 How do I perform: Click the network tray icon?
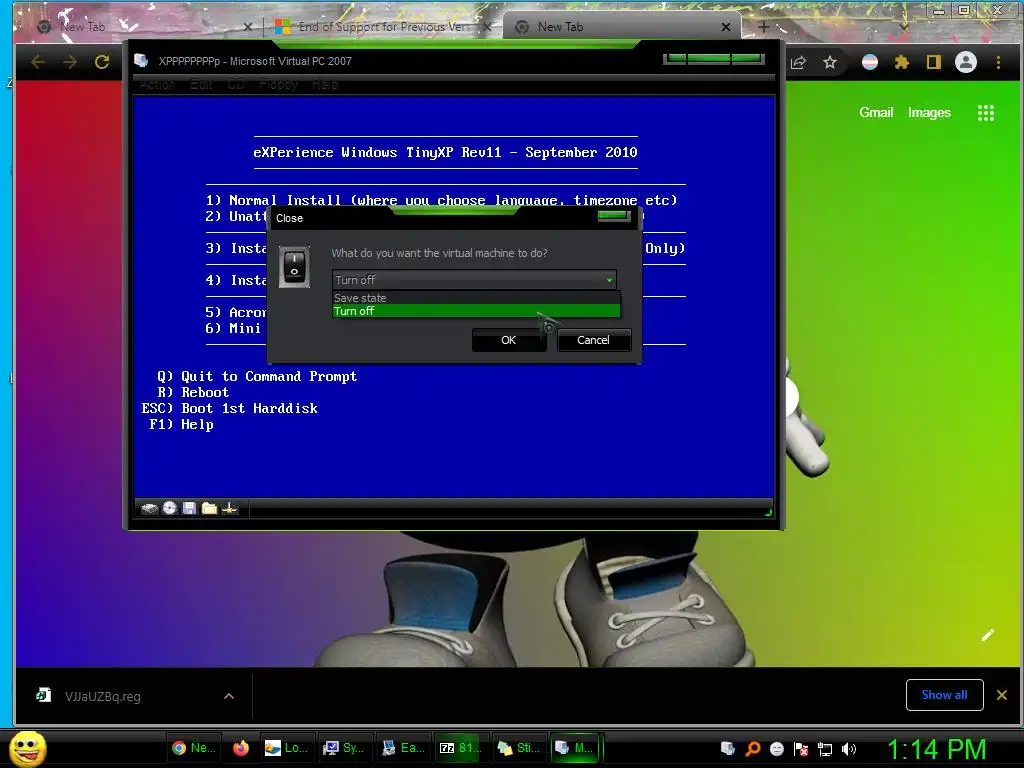pos(825,749)
